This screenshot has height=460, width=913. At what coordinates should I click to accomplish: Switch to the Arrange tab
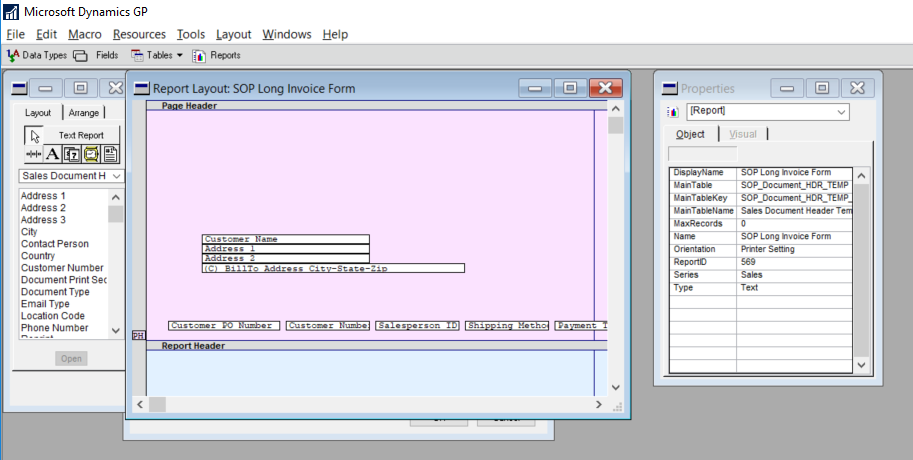tap(84, 113)
